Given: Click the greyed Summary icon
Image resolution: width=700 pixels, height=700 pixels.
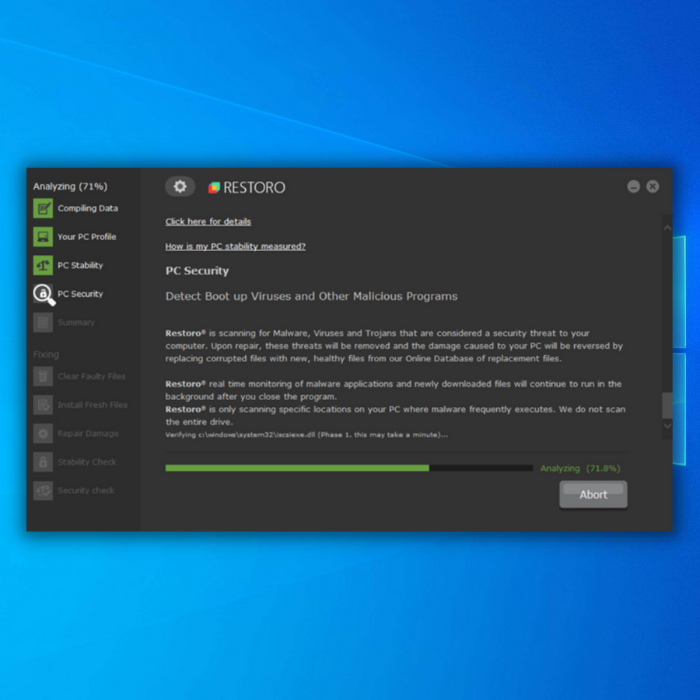Looking at the screenshot, I should 43,323.
